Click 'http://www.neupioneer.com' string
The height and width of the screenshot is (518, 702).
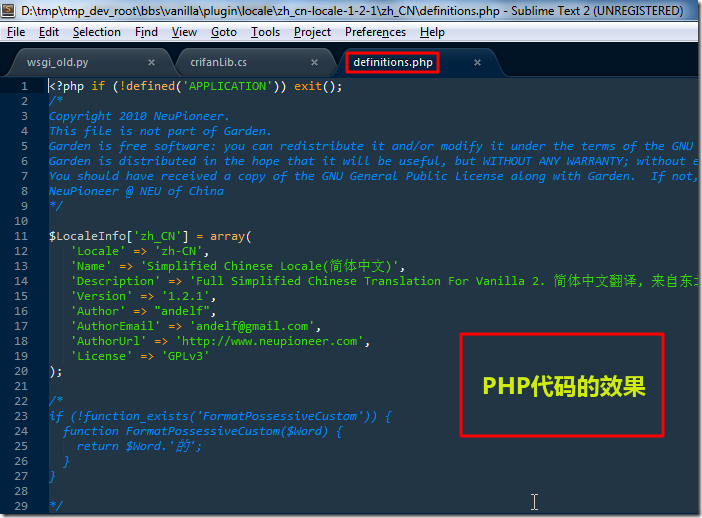270,341
